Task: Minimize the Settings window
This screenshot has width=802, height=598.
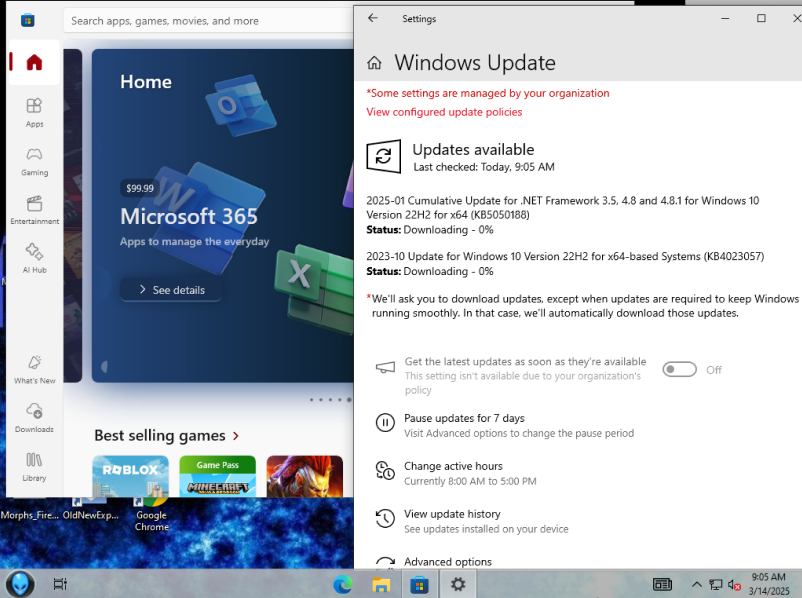Action: click(x=725, y=18)
